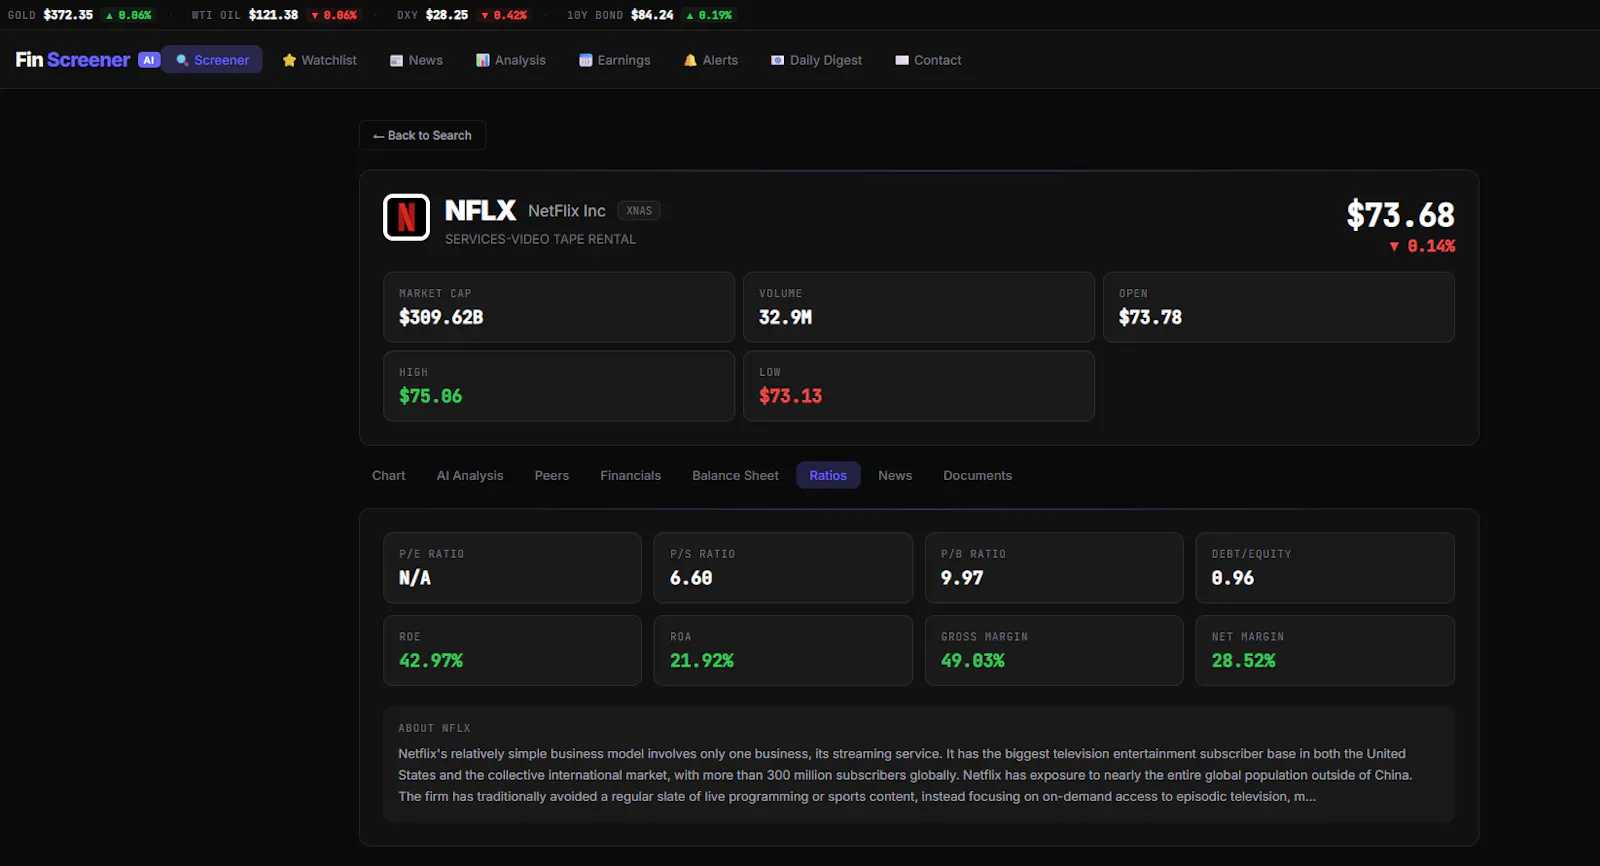Click the AI badge next to the logo
Image resolution: width=1600 pixels, height=866 pixels.
tap(149, 60)
